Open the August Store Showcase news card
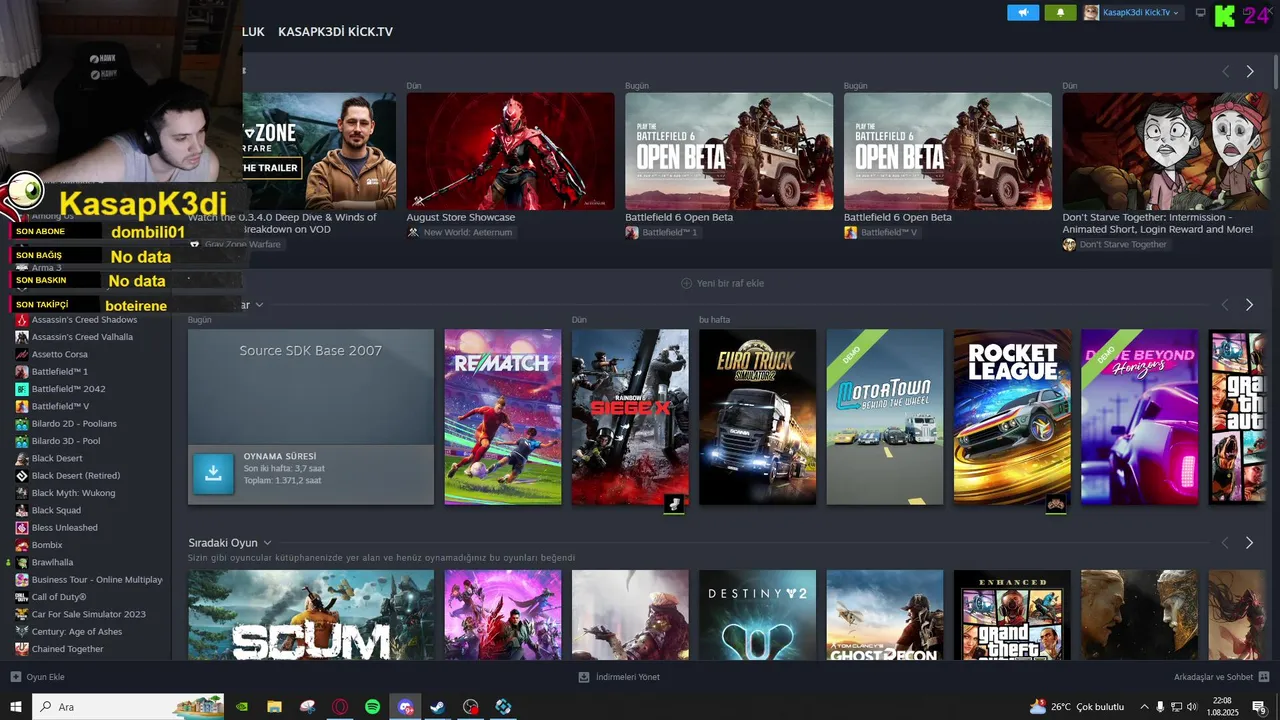Screen dimensions: 1280x720 pyautogui.click(x=510, y=151)
